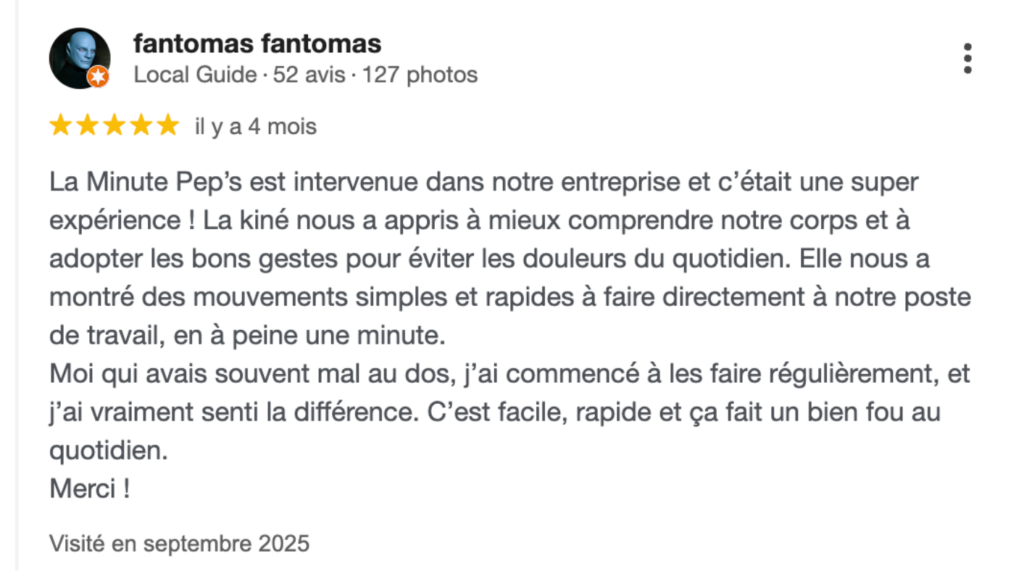Click the "il y a 4 mois" timestamp
Viewport: 1024px width, 580px height.
pos(255,127)
